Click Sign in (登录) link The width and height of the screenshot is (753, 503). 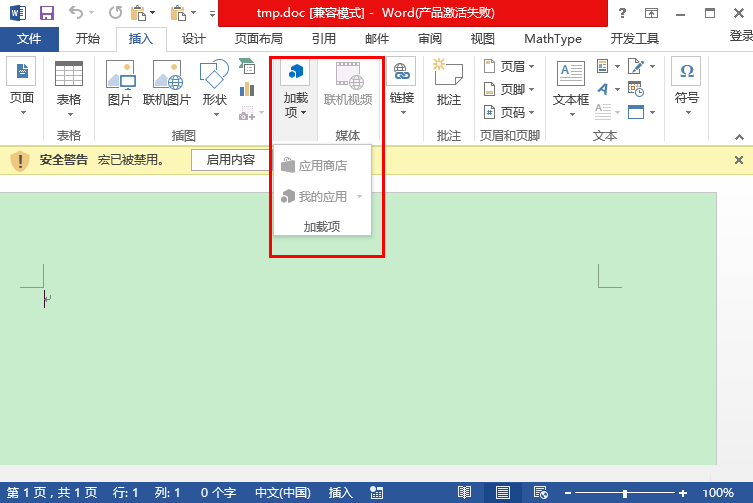(741, 36)
